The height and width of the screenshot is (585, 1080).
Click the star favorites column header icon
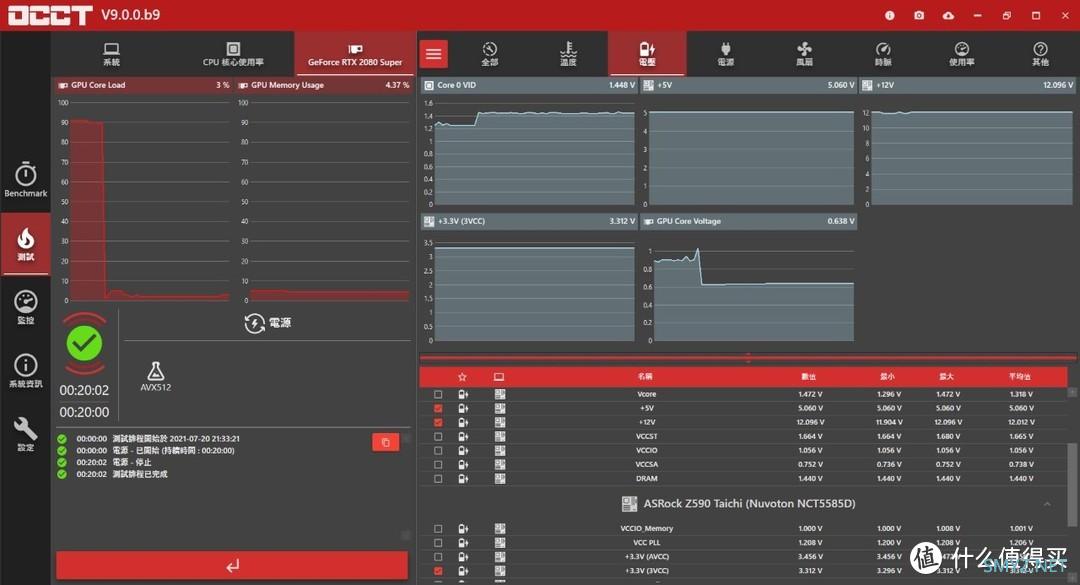coord(462,377)
